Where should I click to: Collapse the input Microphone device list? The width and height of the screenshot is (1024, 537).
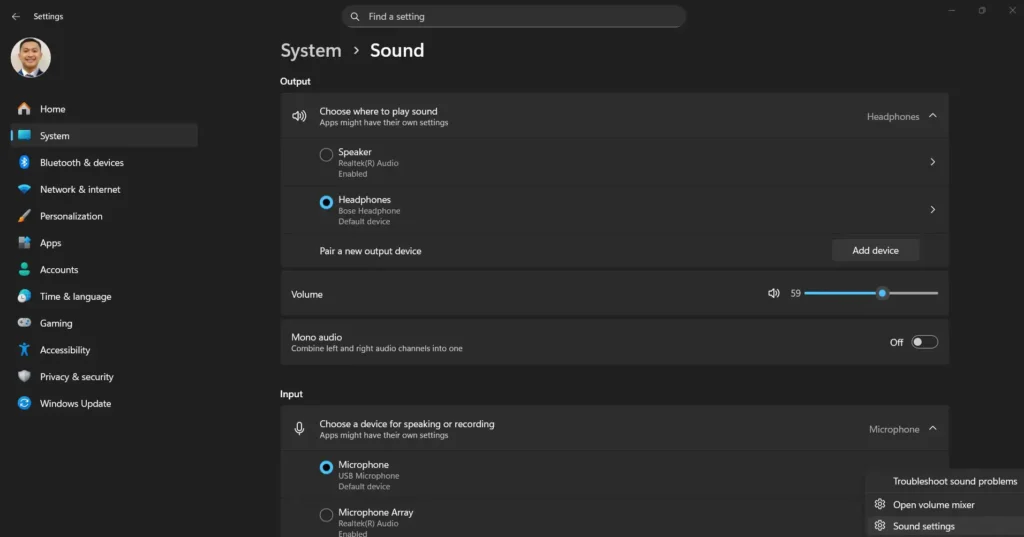point(932,429)
